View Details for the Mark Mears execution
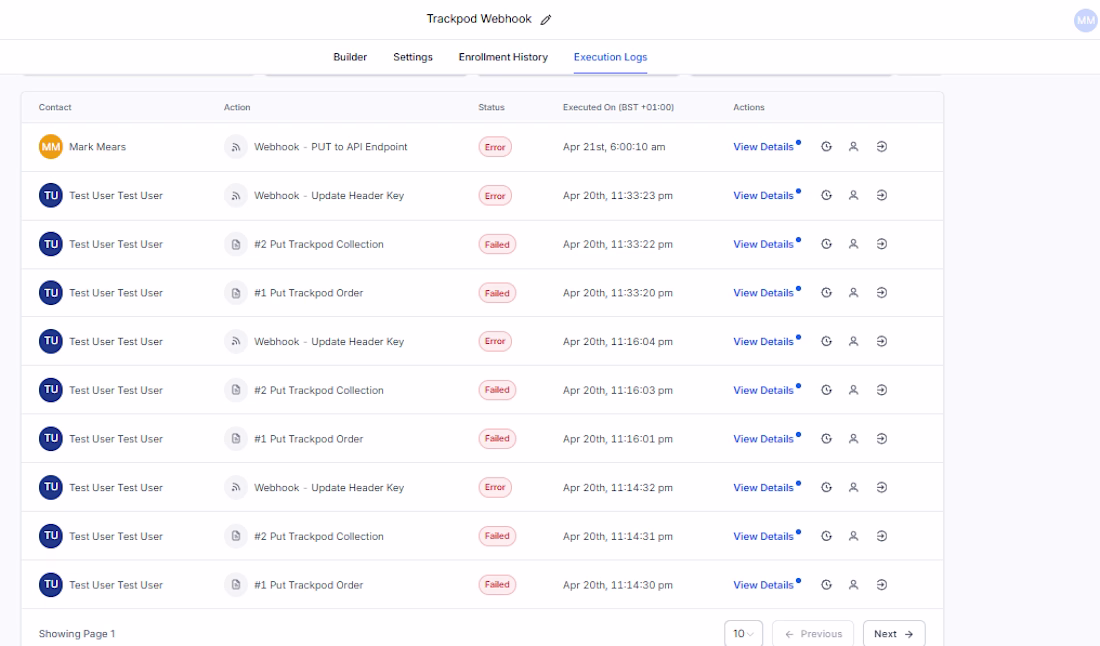This screenshot has height=646, width=1100. click(763, 147)
